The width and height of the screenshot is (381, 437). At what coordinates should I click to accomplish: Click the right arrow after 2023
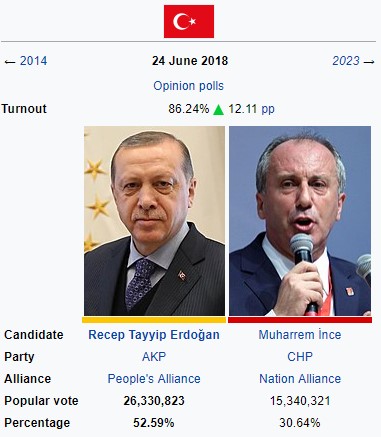coord(369,62)
